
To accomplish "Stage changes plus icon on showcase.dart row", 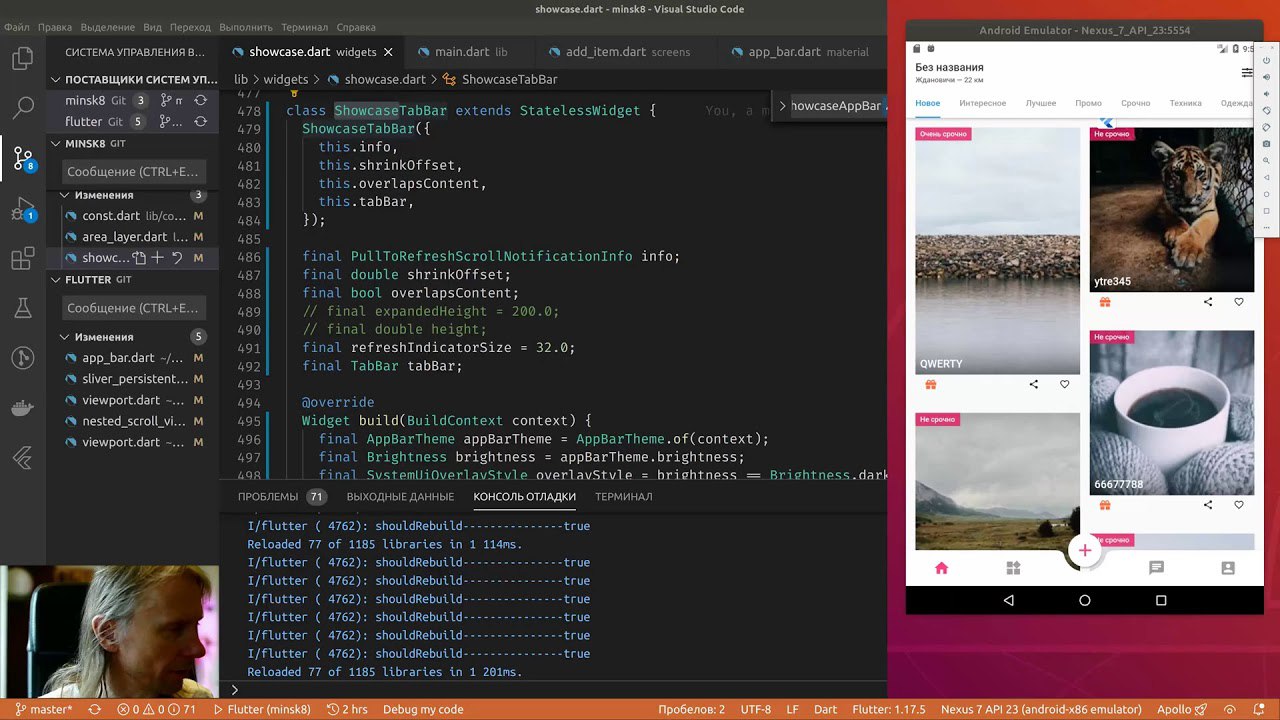I will pos(157,258).
